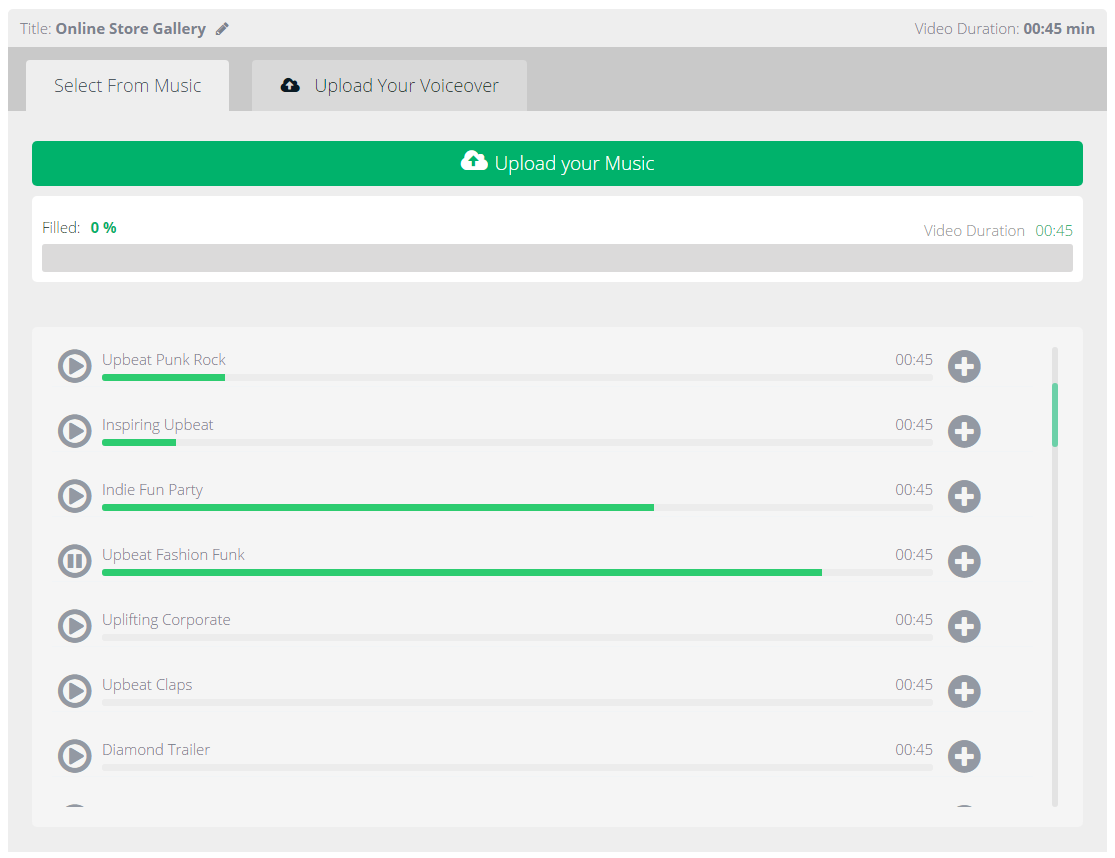The width and height of the screenshot is (1115, 858).
Task: Add Upbeat Punk Rock with plus icon
Action: point(964,367)
